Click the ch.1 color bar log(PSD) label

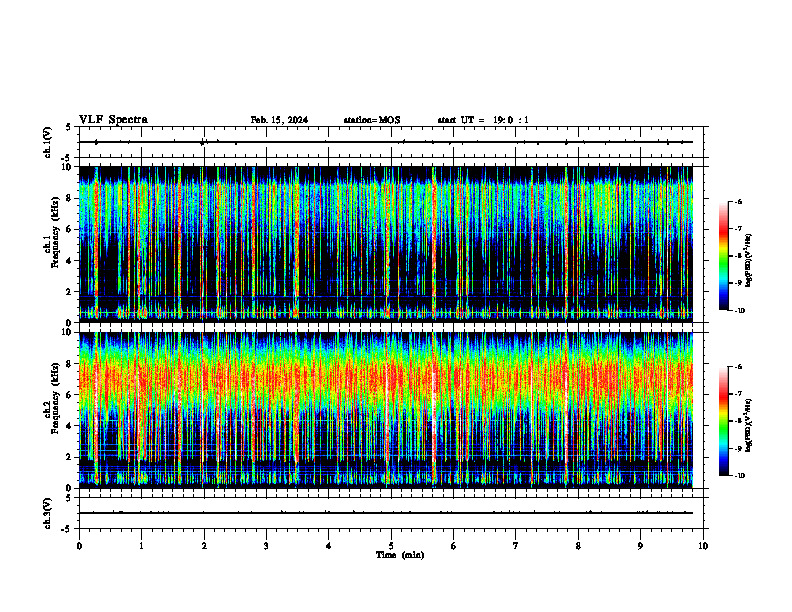click(x=749, y=261)
